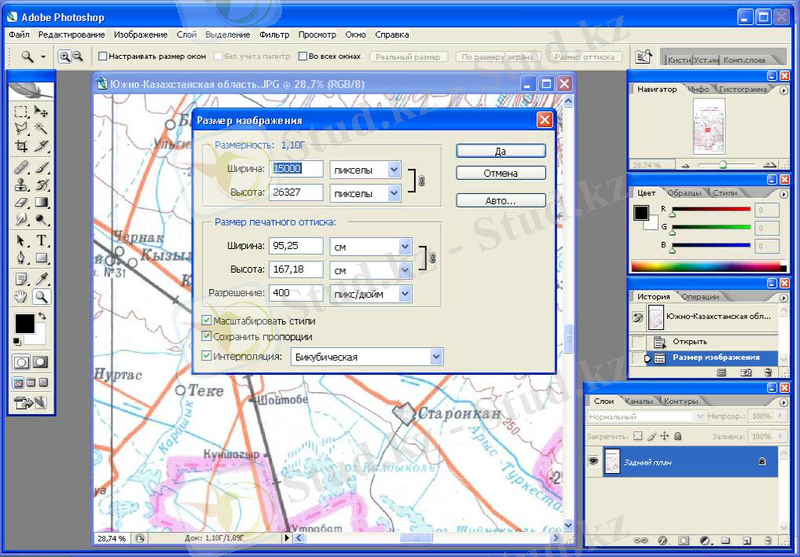The image size is (800, 557).
Task: Hide the Задний план layer via eye icon
Action: (594, 461)
